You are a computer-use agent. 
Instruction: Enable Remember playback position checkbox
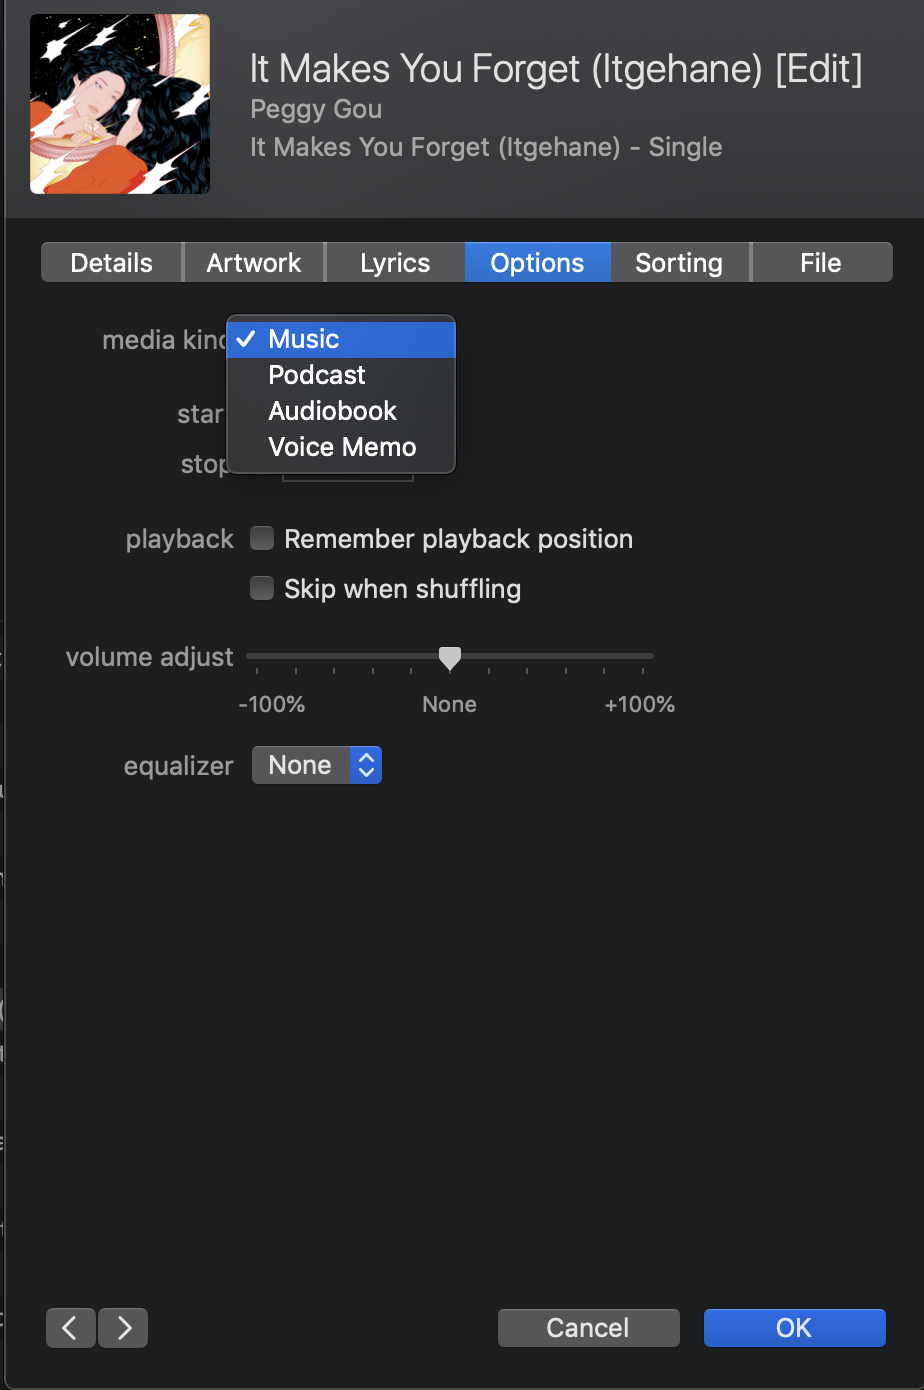[x=262, y=539]
